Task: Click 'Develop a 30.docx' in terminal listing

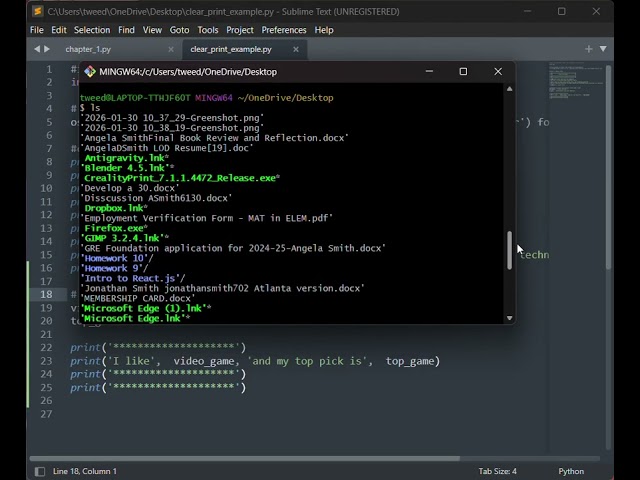Action: (129, 188)
